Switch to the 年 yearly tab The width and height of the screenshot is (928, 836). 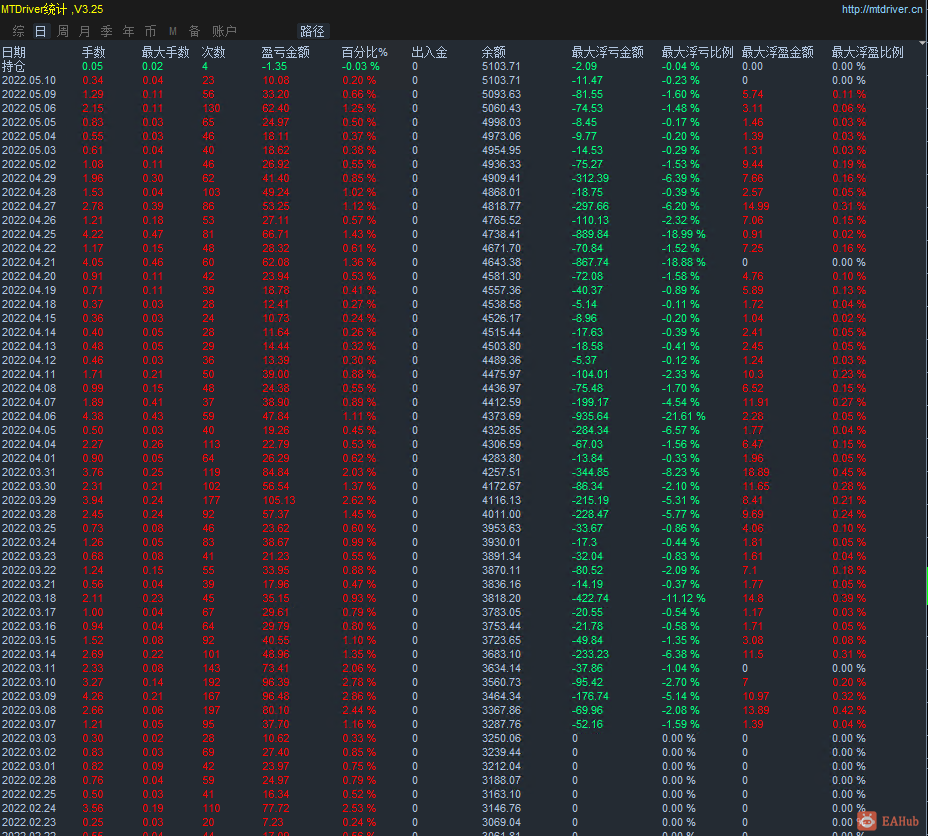pos(128,31)
